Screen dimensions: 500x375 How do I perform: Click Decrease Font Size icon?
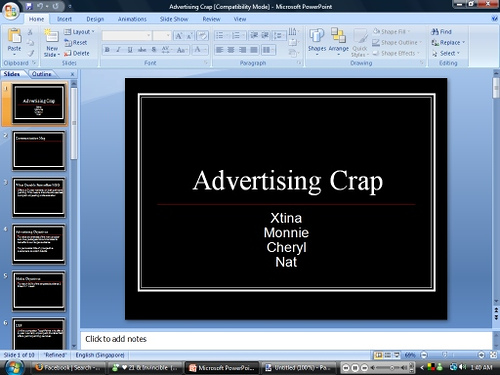[189, 36]
